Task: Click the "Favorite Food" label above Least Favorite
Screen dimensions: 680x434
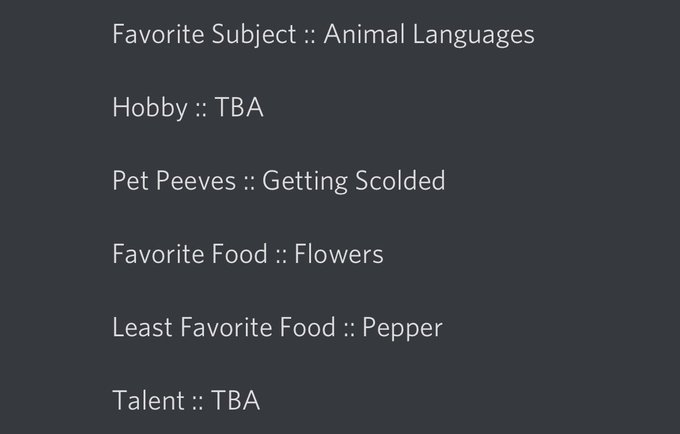Action: (190, 254)
